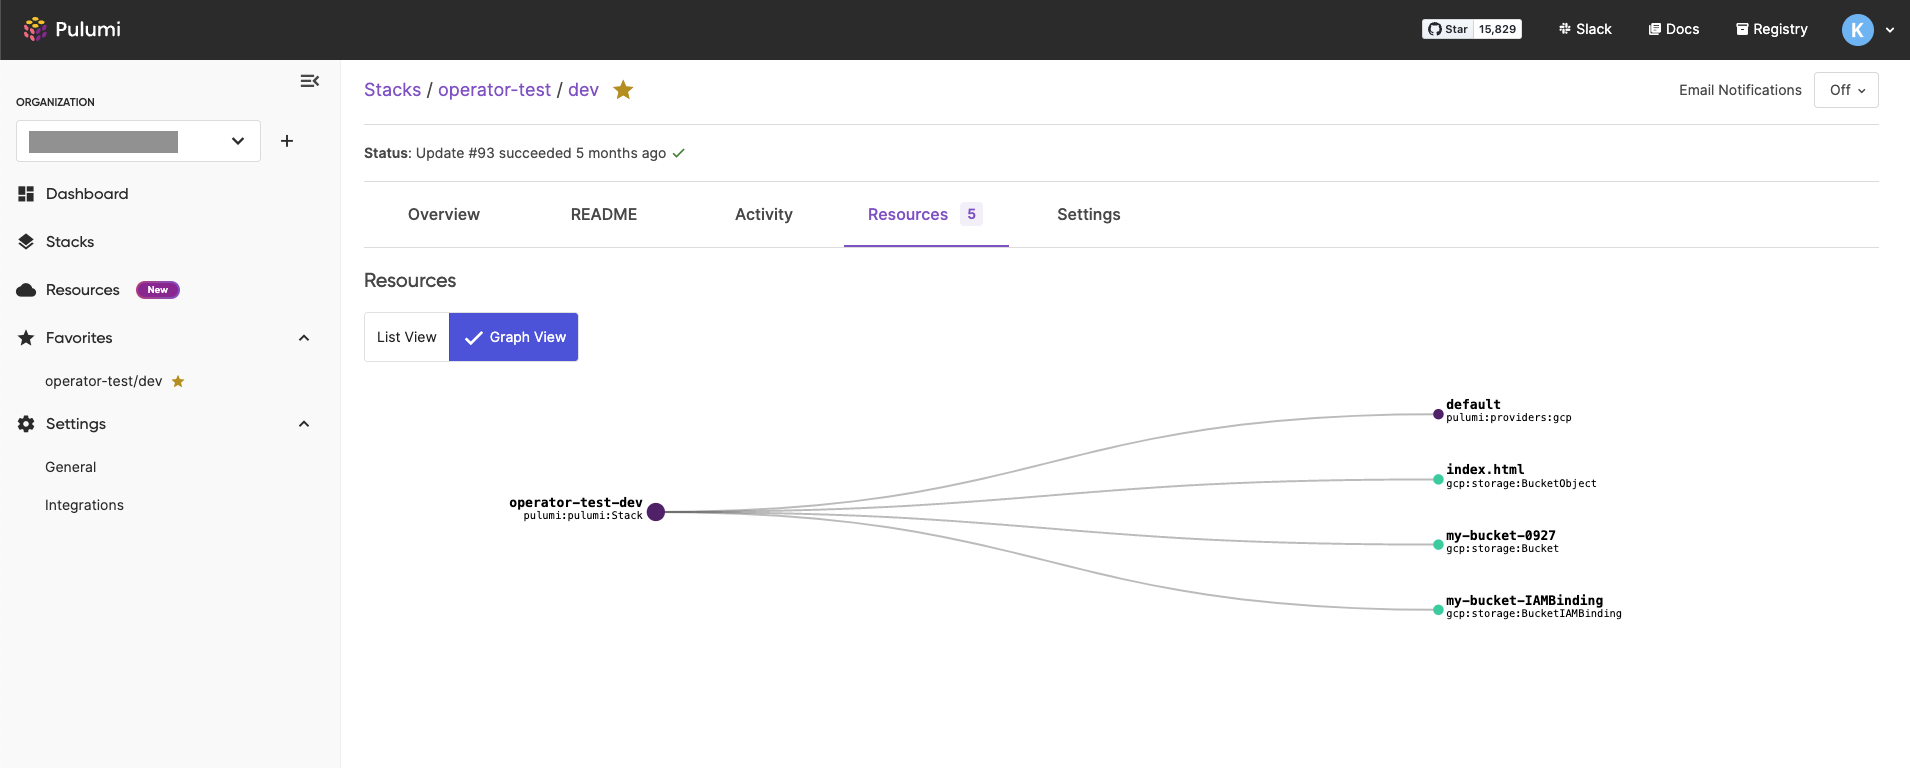The width and height of the screenshot is (1910, 768).
Task: Go to Stacks in the sidebar
Action: [70, 242]
